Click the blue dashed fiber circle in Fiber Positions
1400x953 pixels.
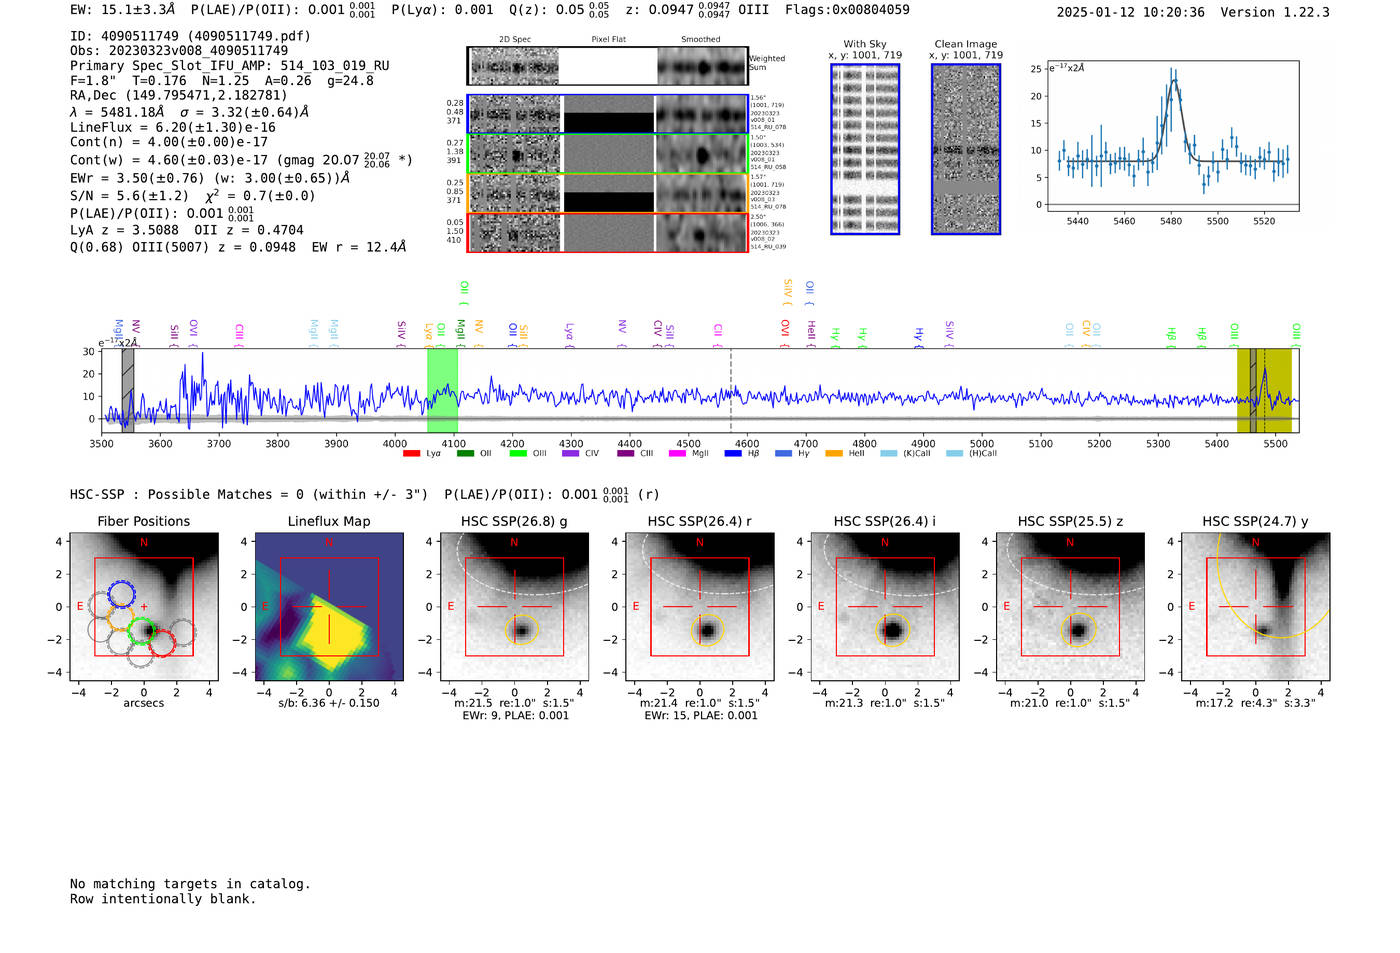(x=122, y=594)
